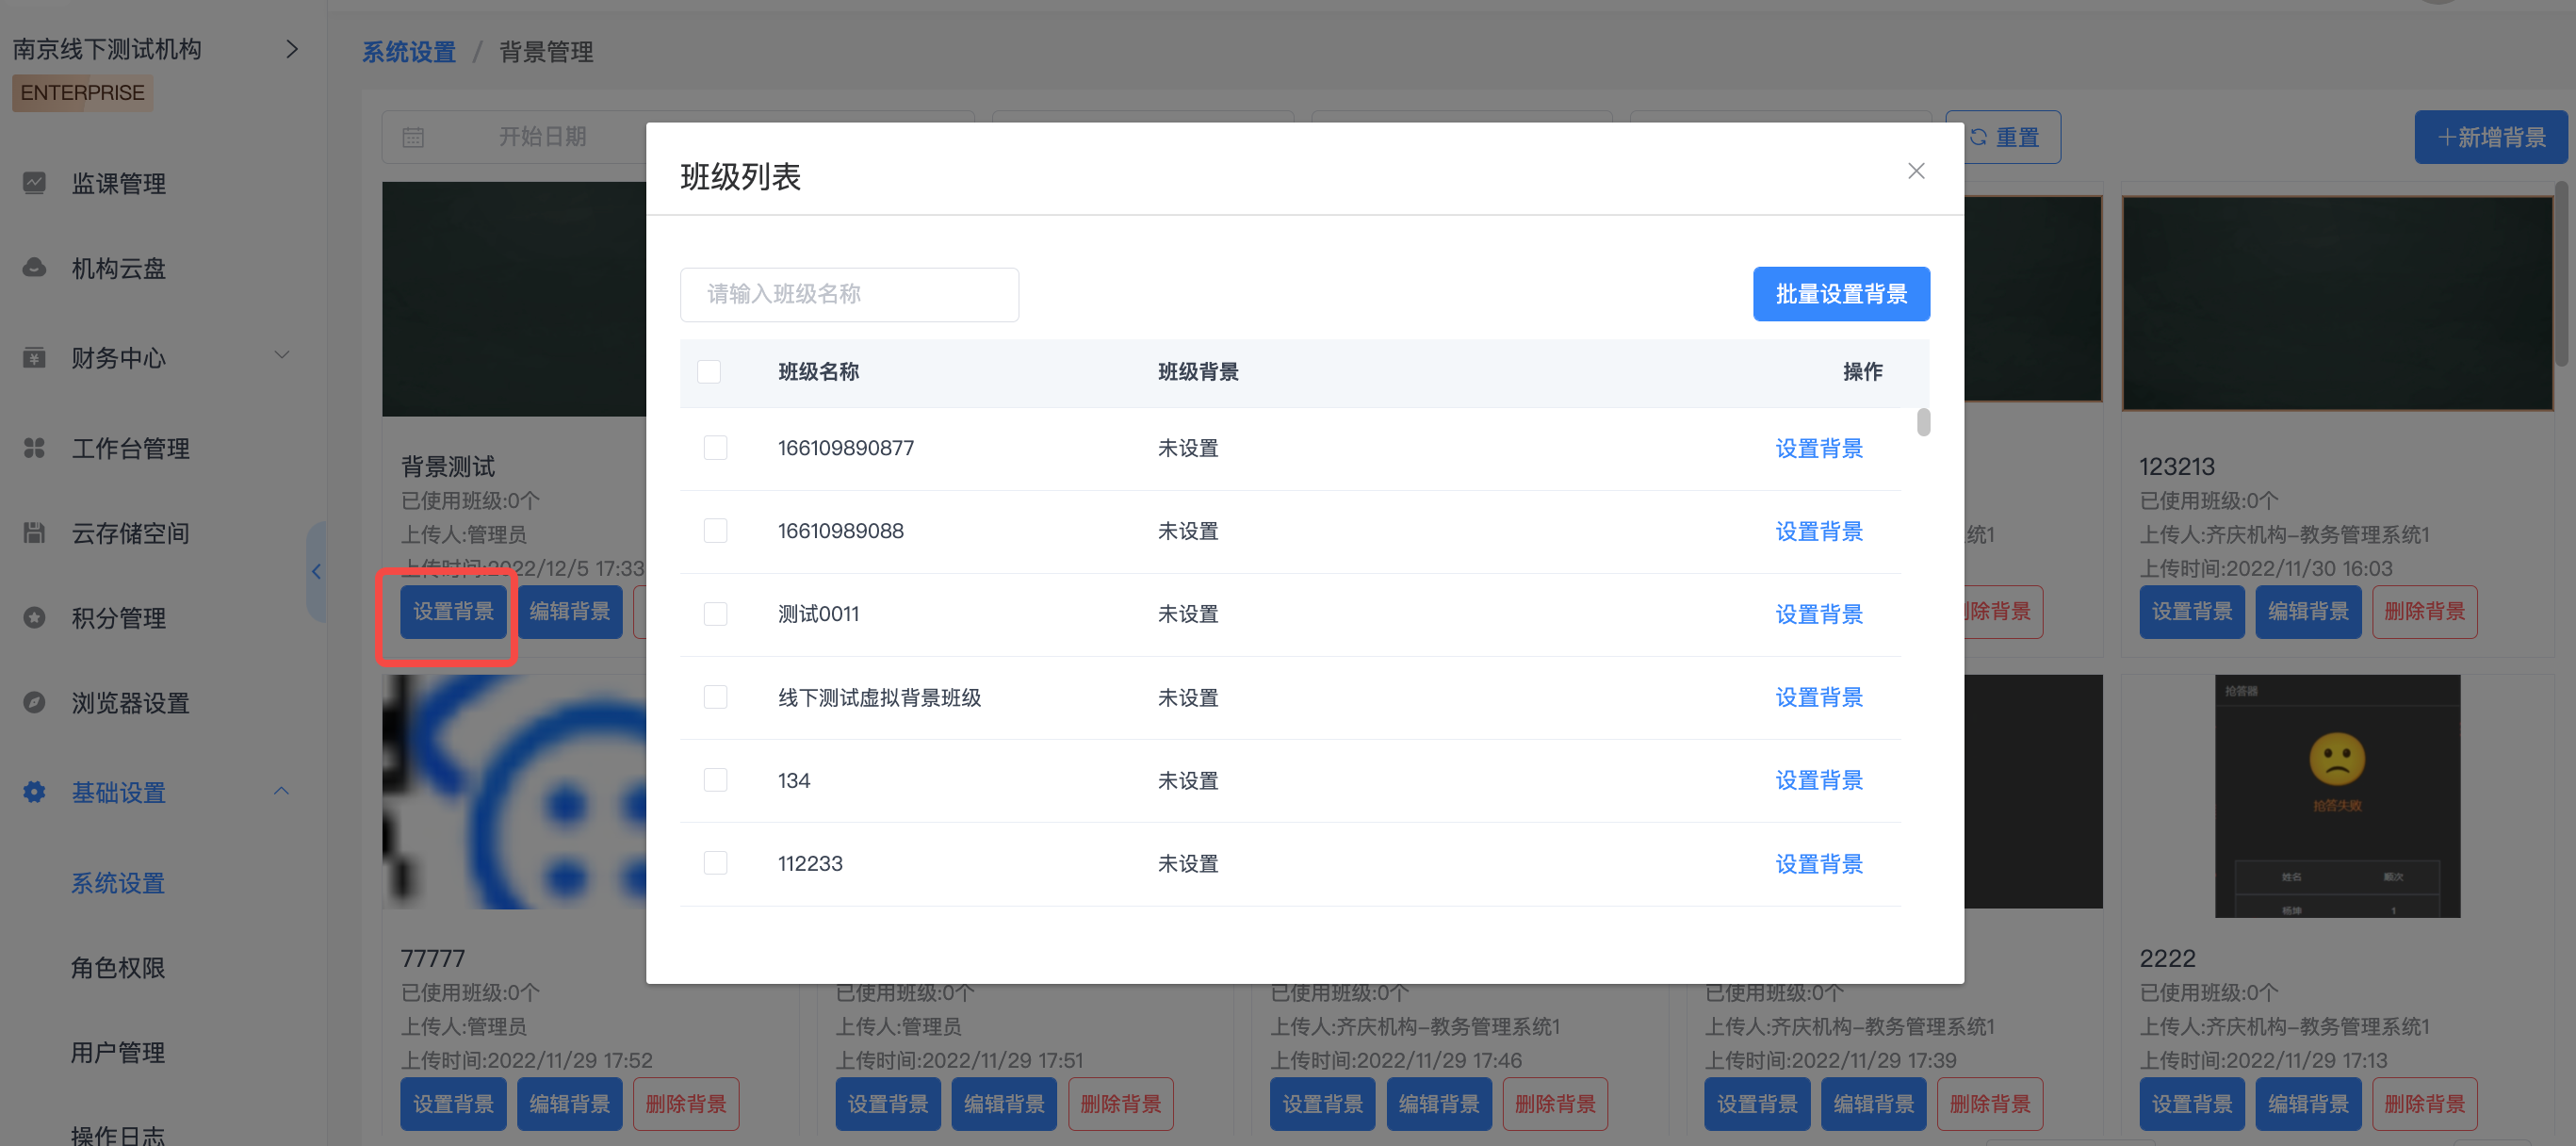This screenshot has height=1146, width=2576.
Task: Click the page scrollbar on the right
Action: click(2562, 274)
